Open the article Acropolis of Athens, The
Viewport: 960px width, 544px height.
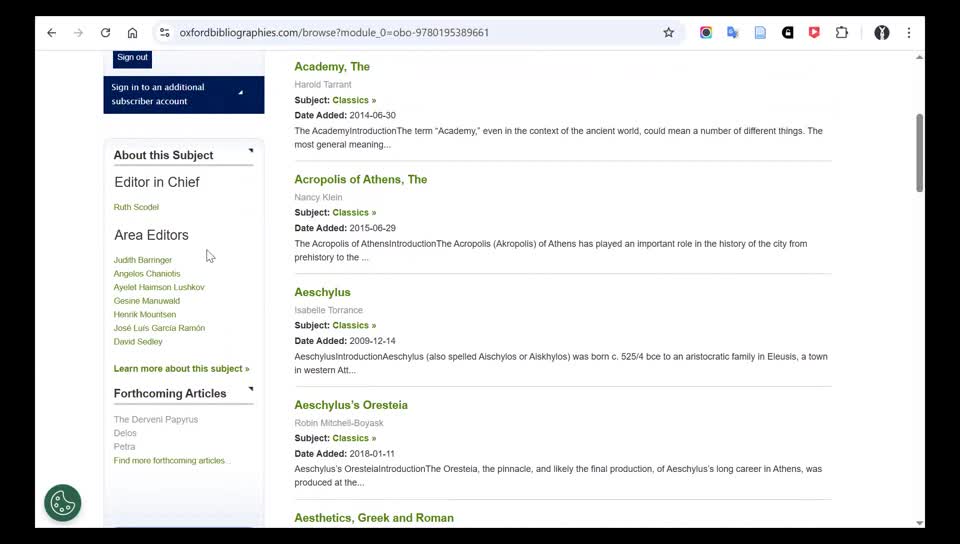point(361,179)
